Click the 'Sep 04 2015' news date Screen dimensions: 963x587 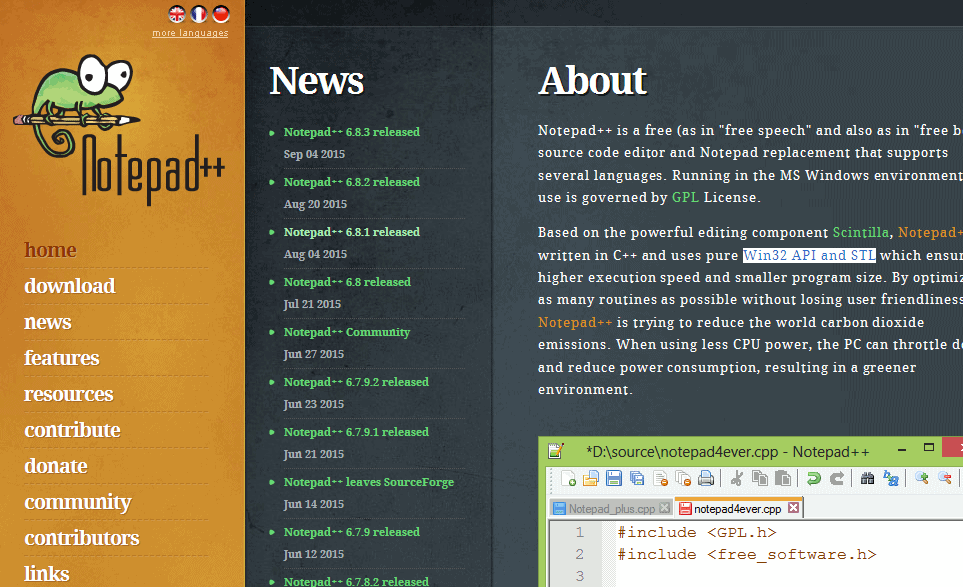tap(314, 154)
